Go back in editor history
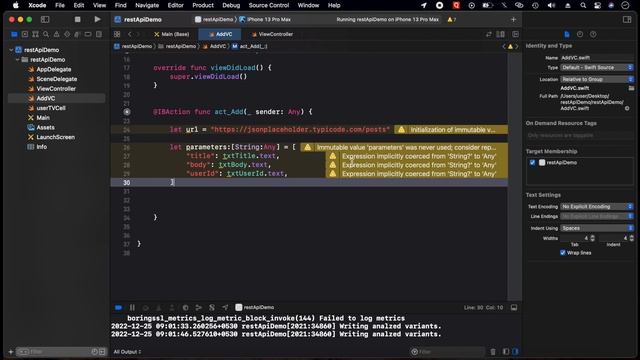 pos(130,34)
